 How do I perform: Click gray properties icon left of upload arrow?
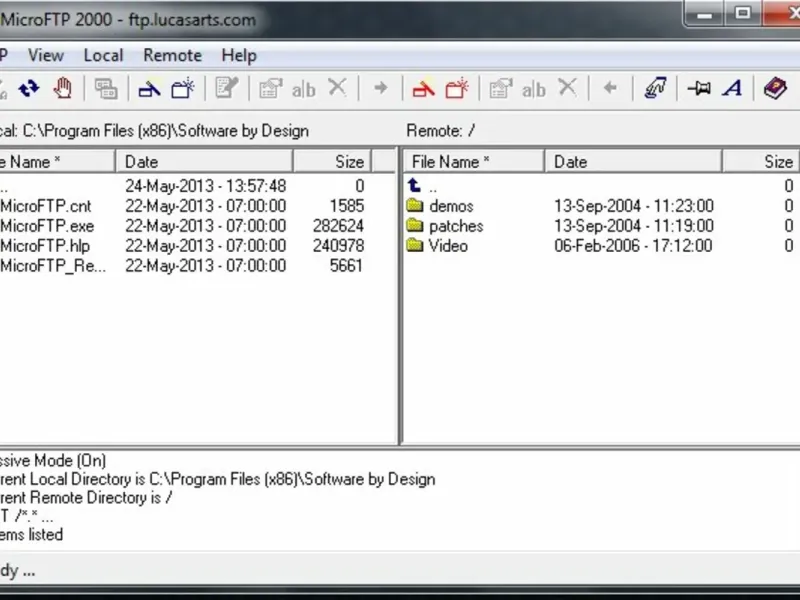click(x=270, y=89)
